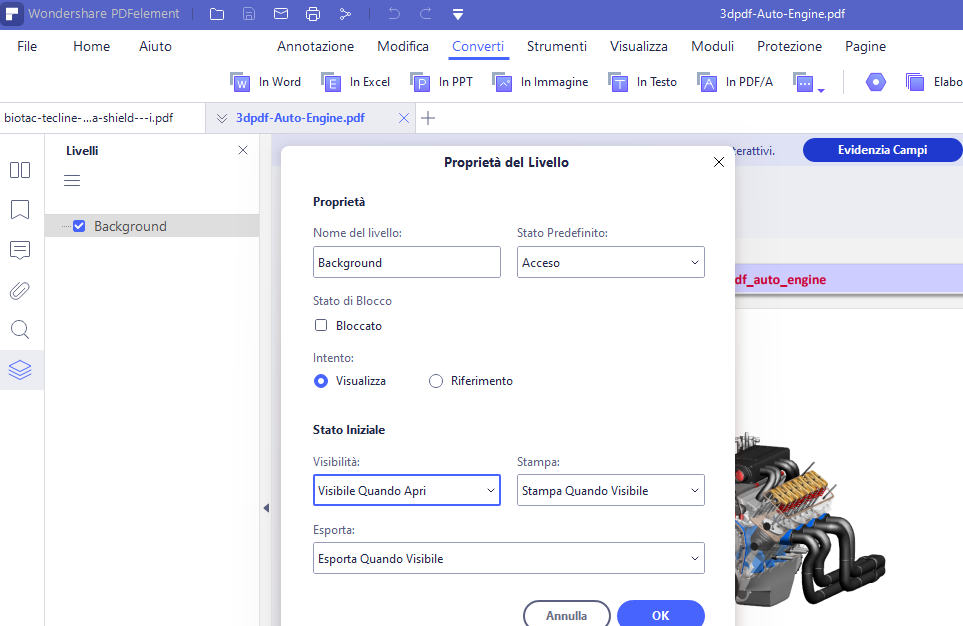The image size is (963, 626).
Task: Expand the Stato Predefinito dropdown
Action: point(610,262)
